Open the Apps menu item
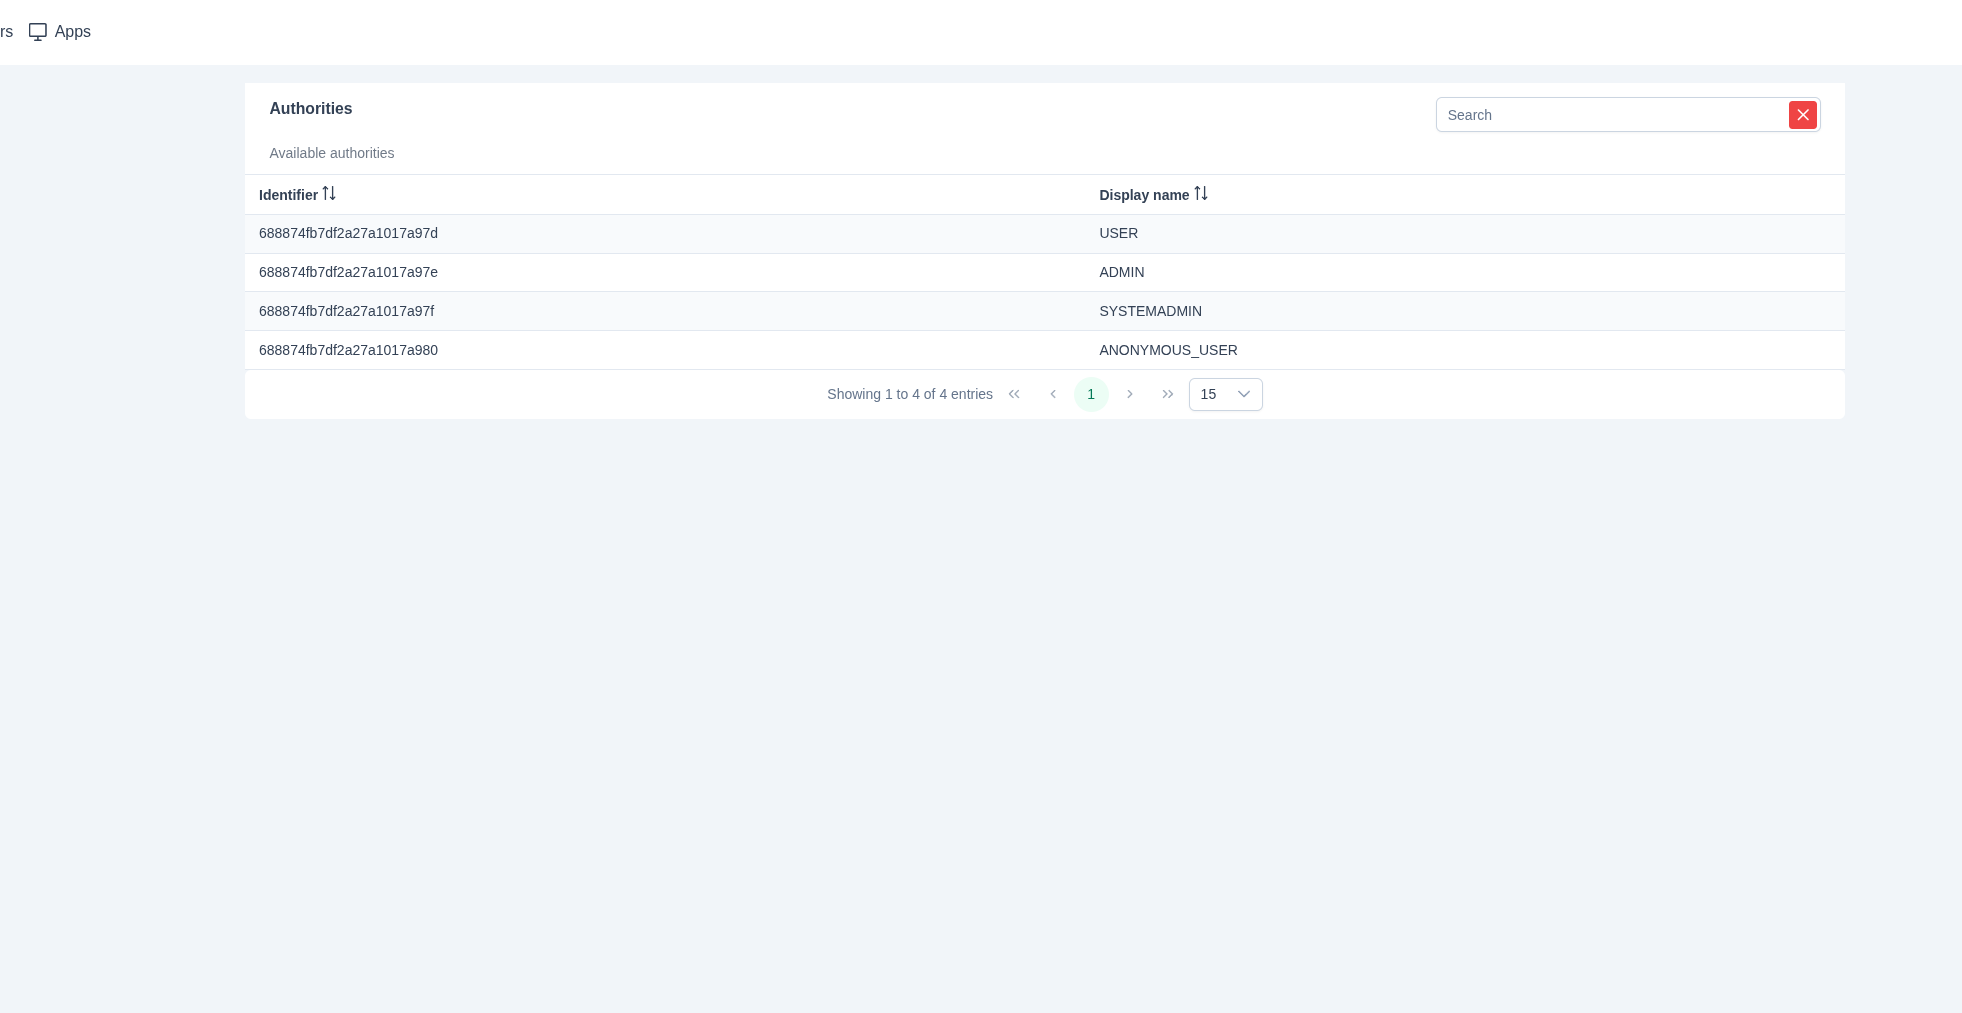The image size is (1962, 1013). pos(72,32)
